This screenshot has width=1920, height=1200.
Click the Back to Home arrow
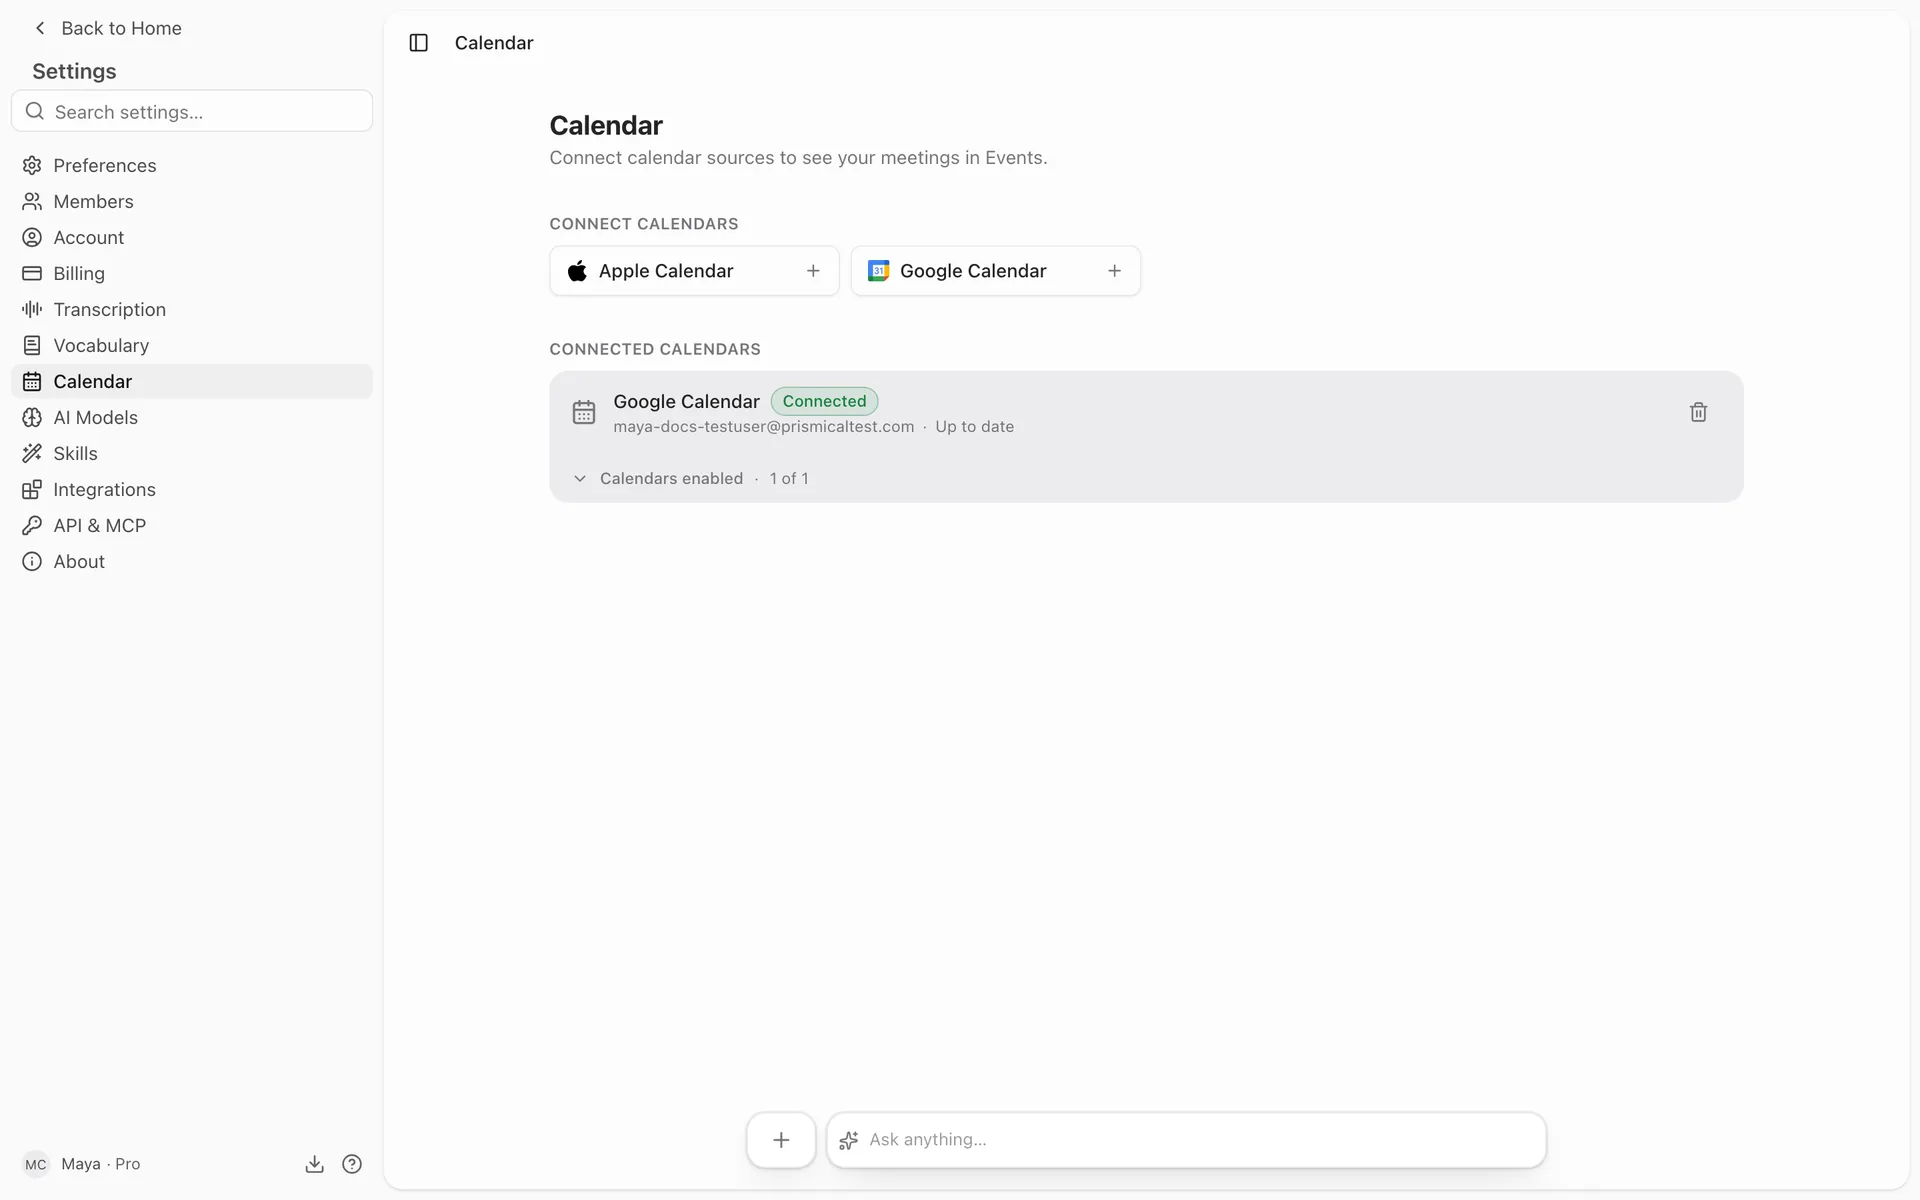40,28
